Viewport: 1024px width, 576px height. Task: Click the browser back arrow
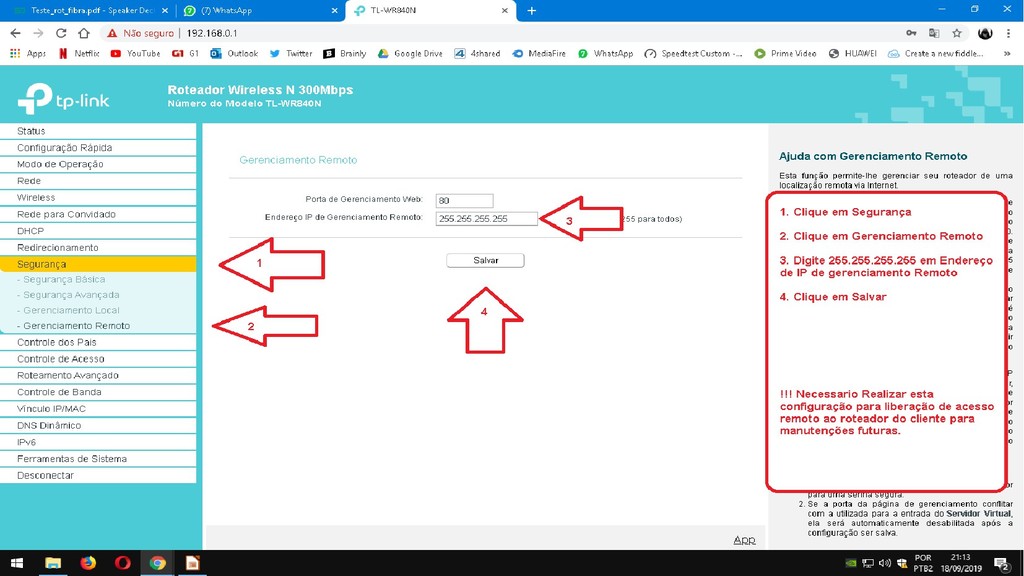(x=15, y=33)
